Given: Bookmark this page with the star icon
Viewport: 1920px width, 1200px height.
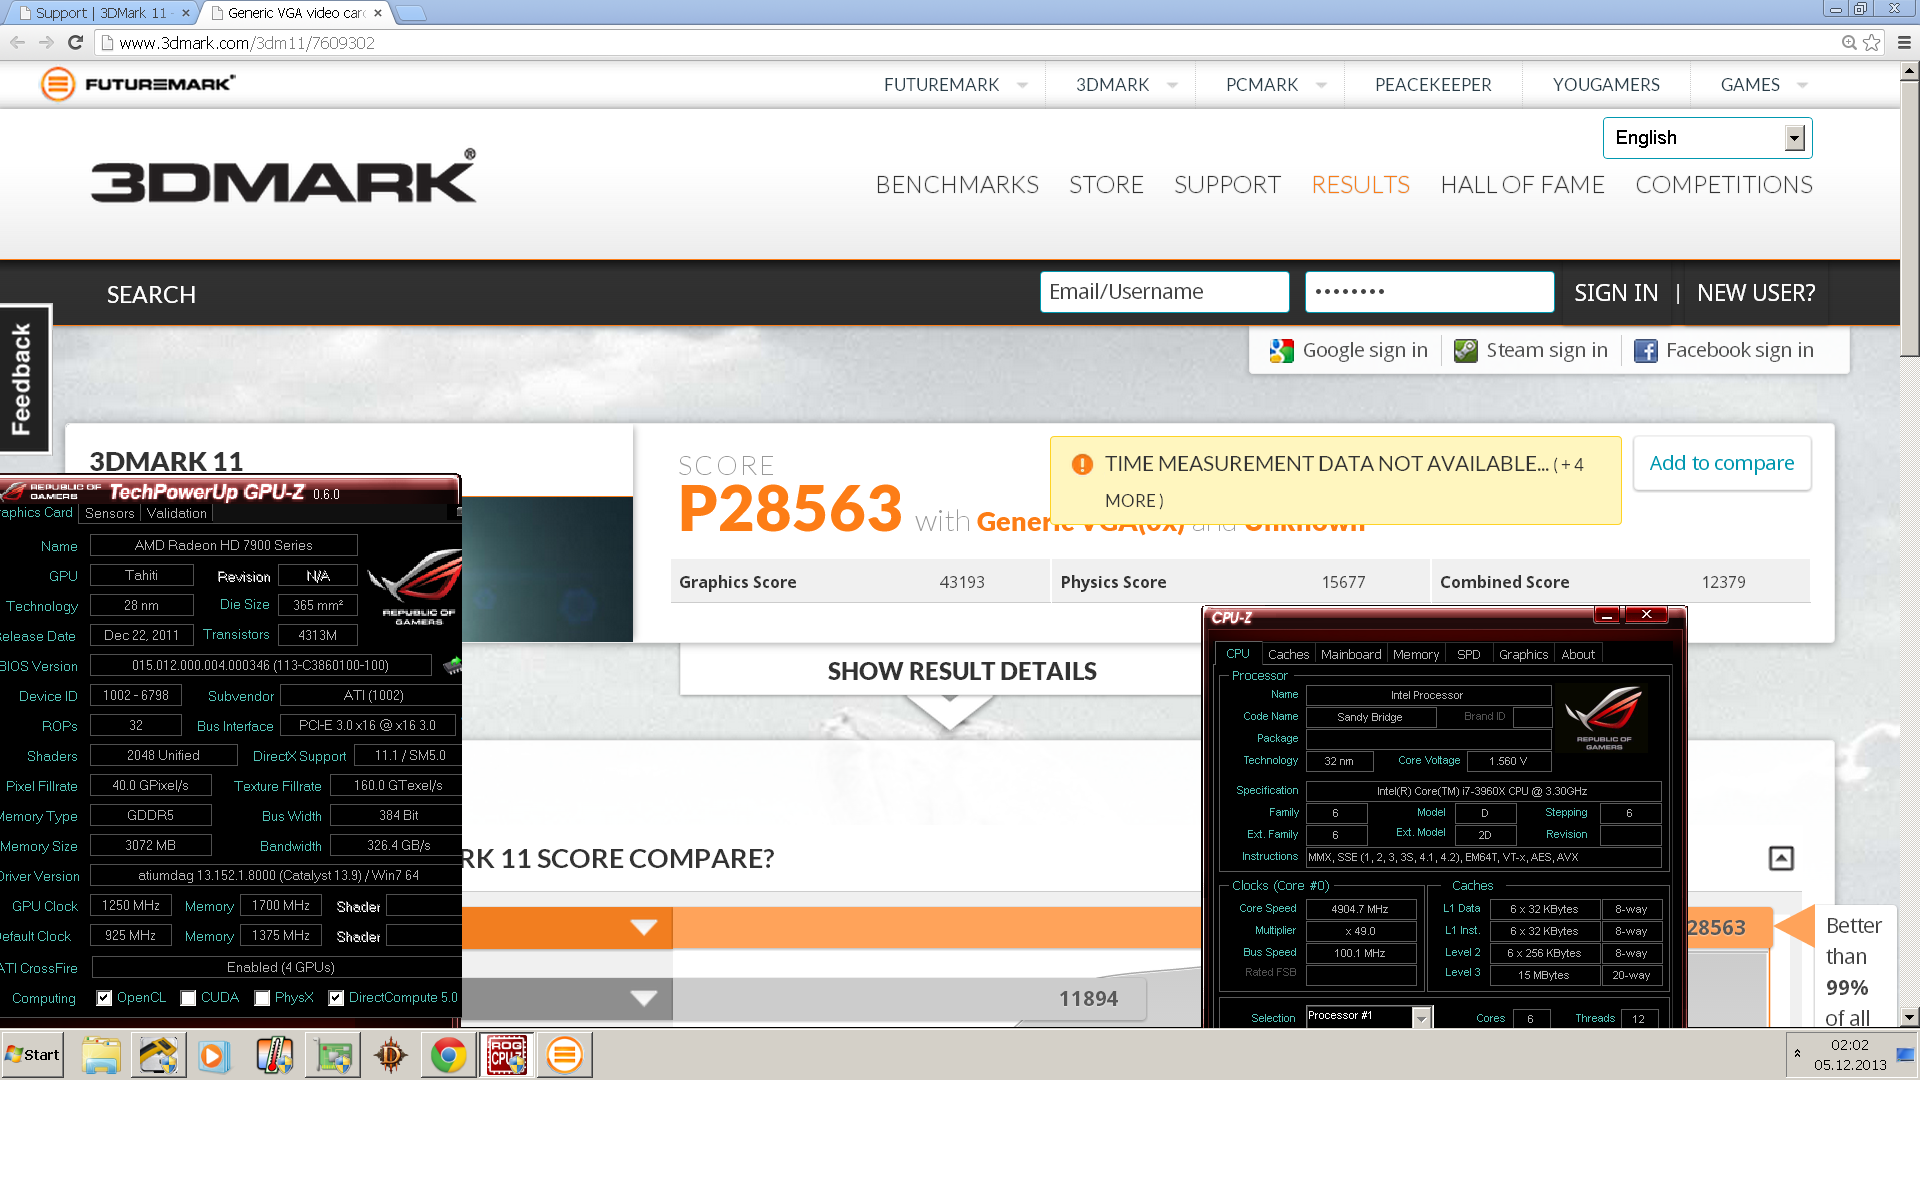Looking at the screenshot, I should (1872, 42).
